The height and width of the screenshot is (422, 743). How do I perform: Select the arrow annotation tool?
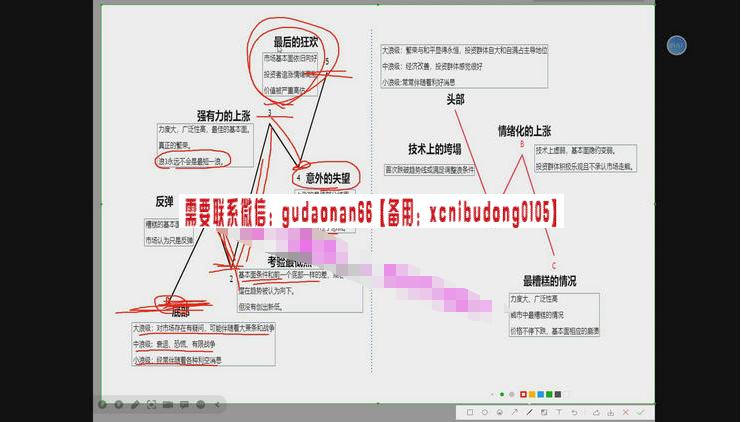515,412
